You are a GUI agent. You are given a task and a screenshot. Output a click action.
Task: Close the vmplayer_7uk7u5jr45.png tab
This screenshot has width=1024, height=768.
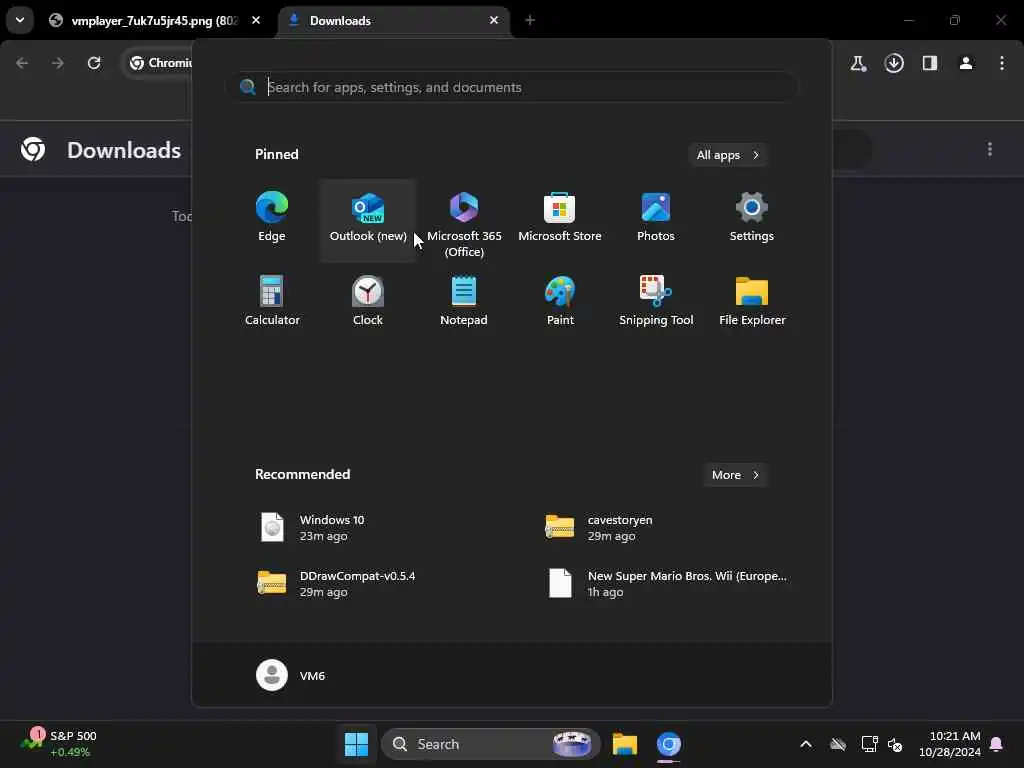(256, 20)
